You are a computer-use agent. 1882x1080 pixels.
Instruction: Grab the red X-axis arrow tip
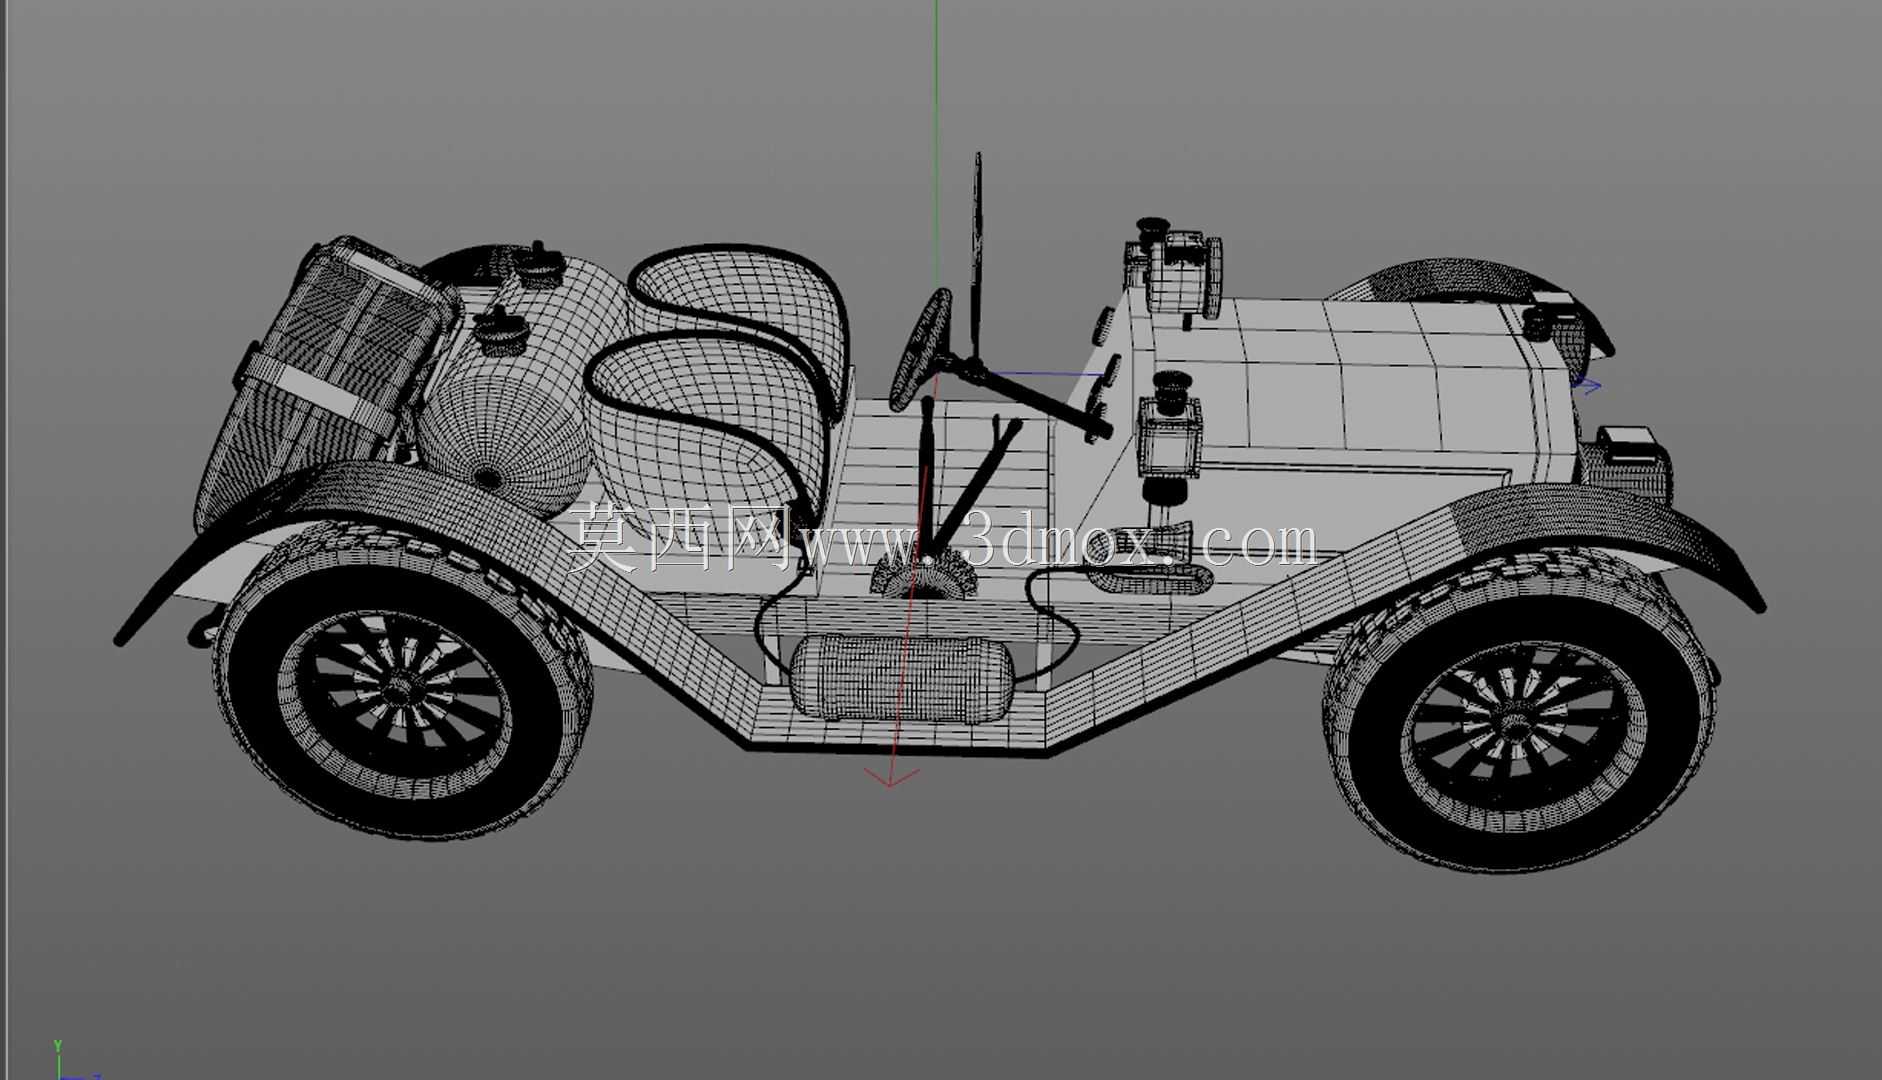tap(890, 777)
